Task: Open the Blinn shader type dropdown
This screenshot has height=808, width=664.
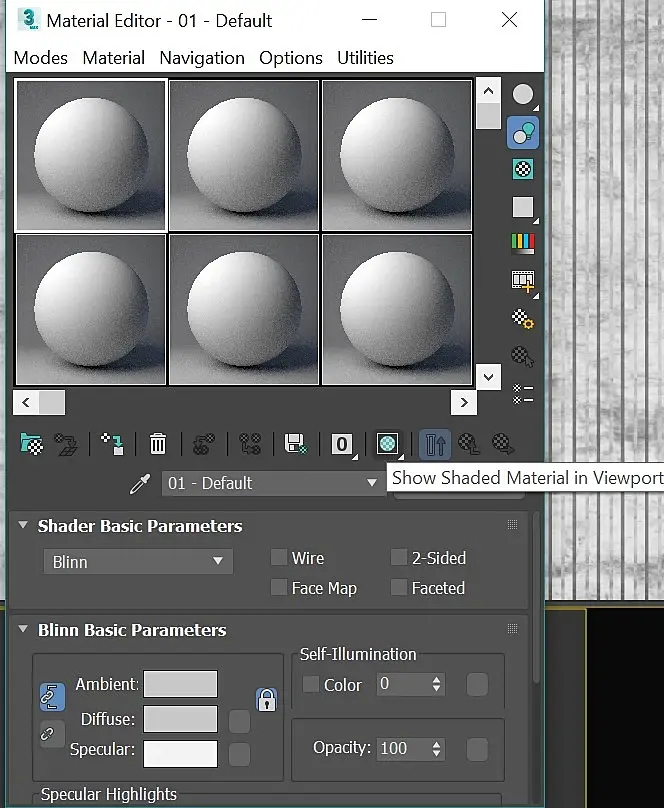Action: click(x=138, y=562)
